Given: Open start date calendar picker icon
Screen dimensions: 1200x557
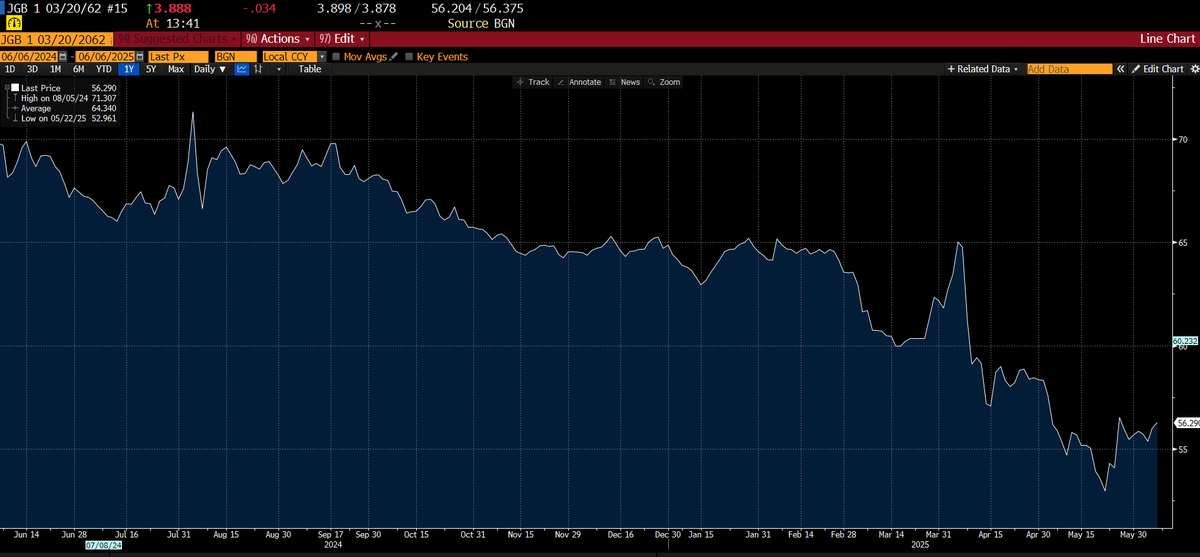Looking at the screenshot, I should point(63,57).
